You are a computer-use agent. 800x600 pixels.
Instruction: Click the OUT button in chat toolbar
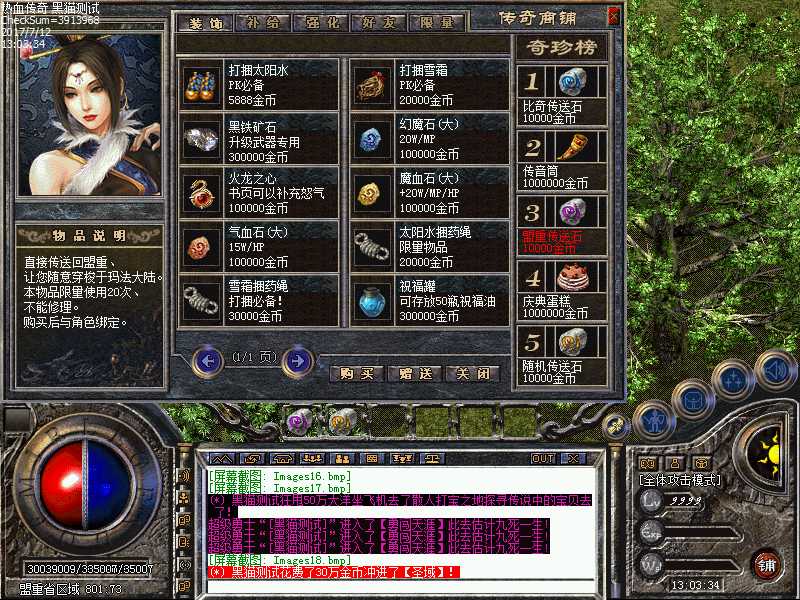[543, 459]
